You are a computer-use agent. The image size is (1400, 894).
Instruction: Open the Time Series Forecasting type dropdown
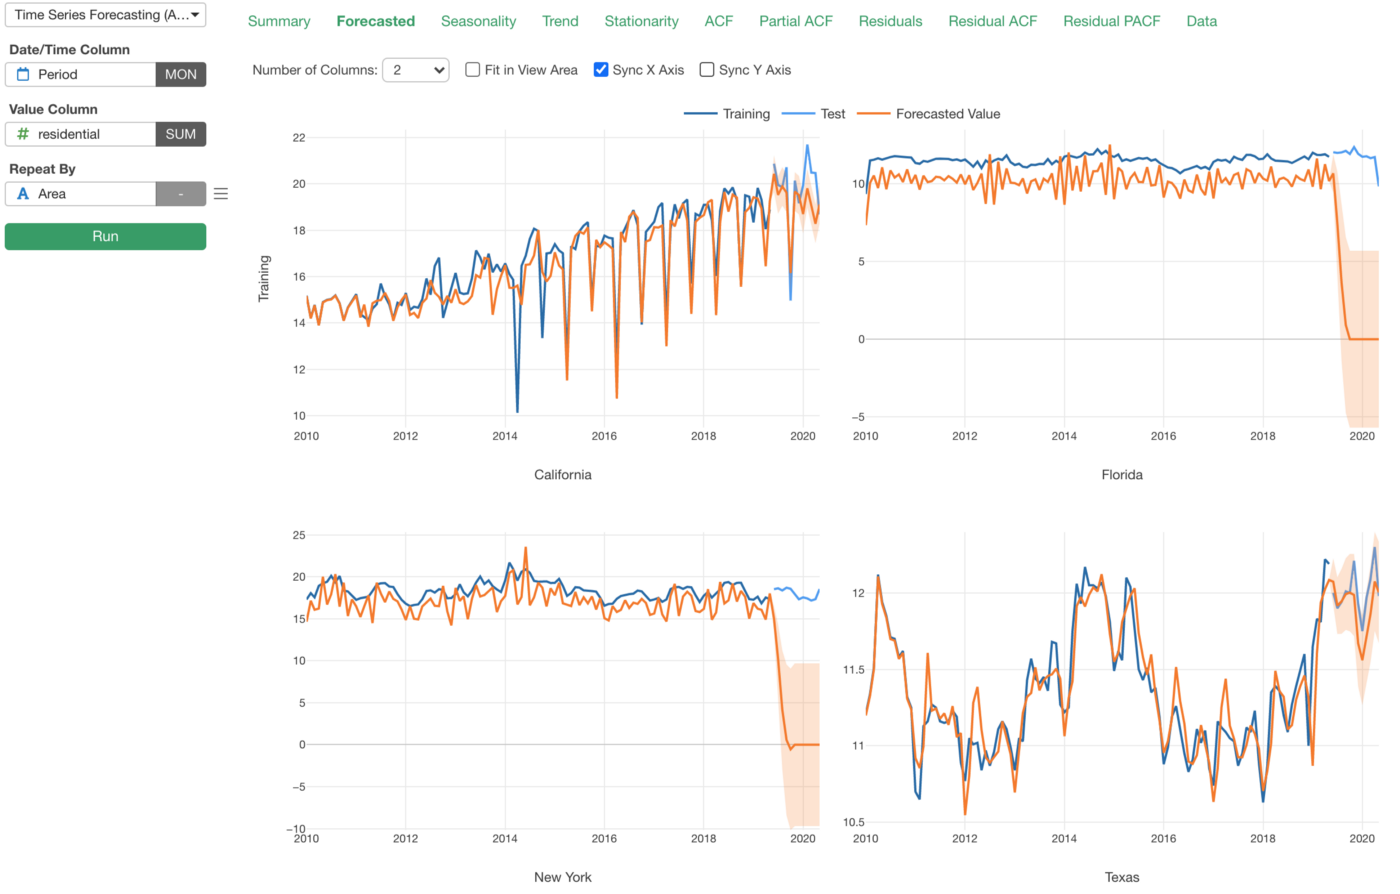106,15
